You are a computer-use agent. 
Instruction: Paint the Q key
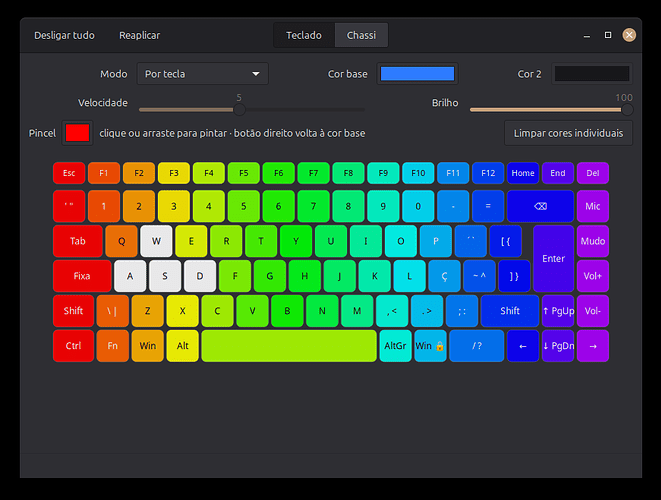coord(121,241)
